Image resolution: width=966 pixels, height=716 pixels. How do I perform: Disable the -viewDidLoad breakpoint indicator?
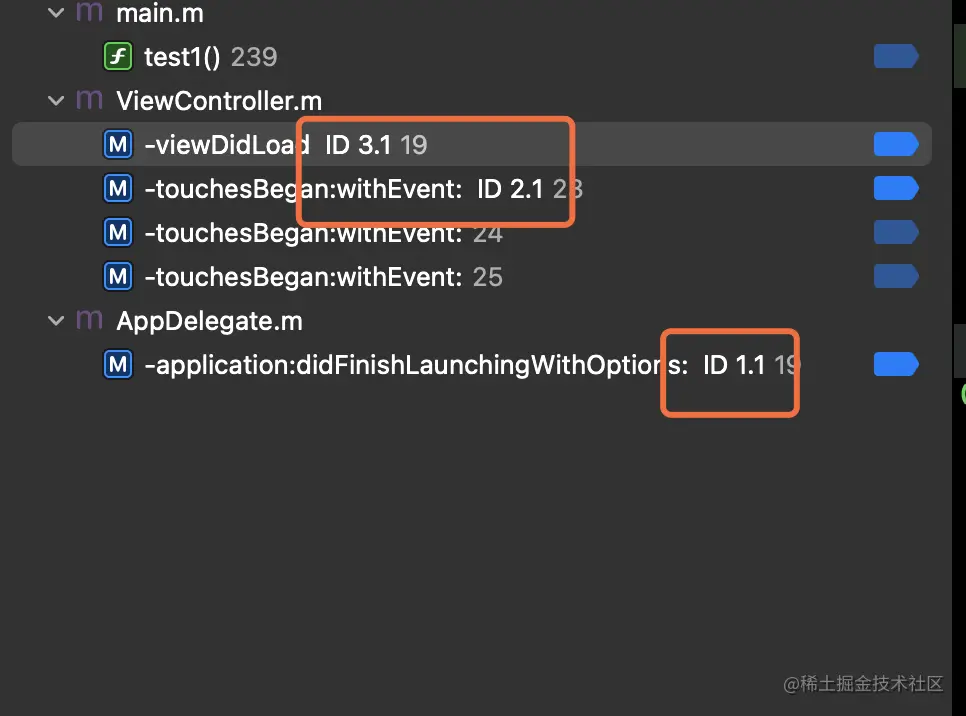pos(896,145)
